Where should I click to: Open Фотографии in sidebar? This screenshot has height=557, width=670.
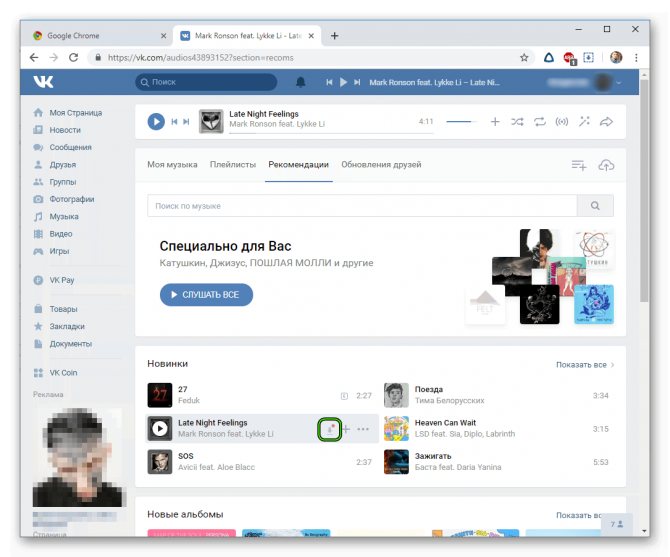tap(64, 199)
